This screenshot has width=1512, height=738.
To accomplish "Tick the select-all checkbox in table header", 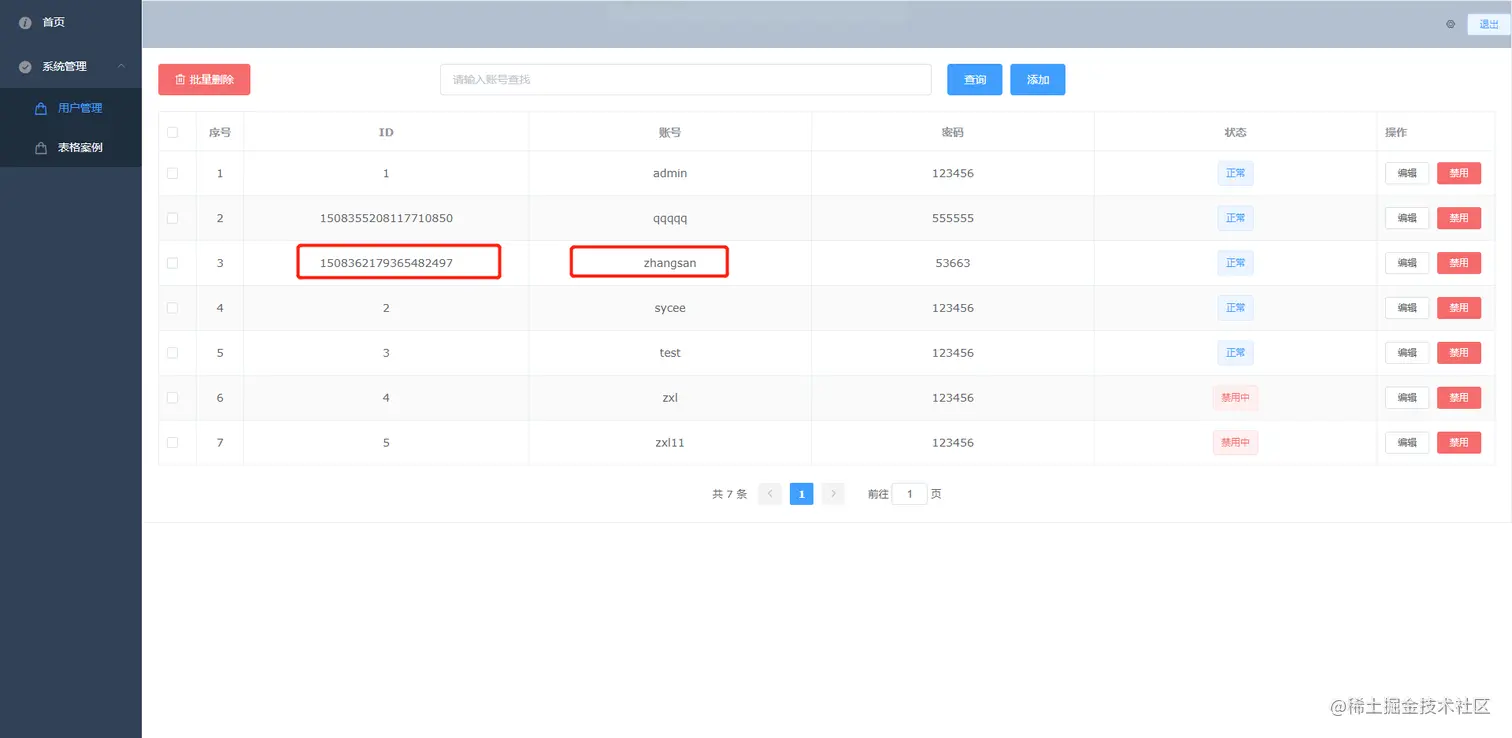I will click(x=173, y=132).
